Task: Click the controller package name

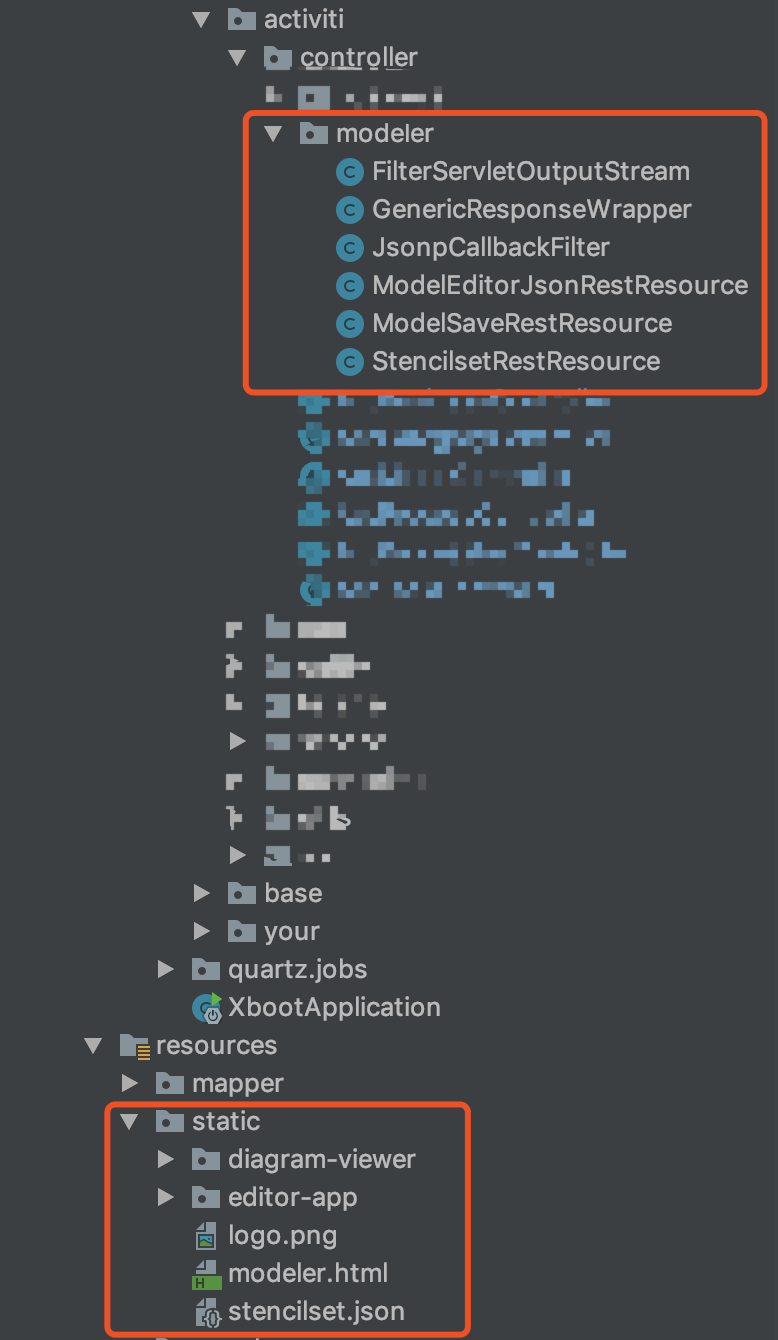Action: click(x=358, y=57)
